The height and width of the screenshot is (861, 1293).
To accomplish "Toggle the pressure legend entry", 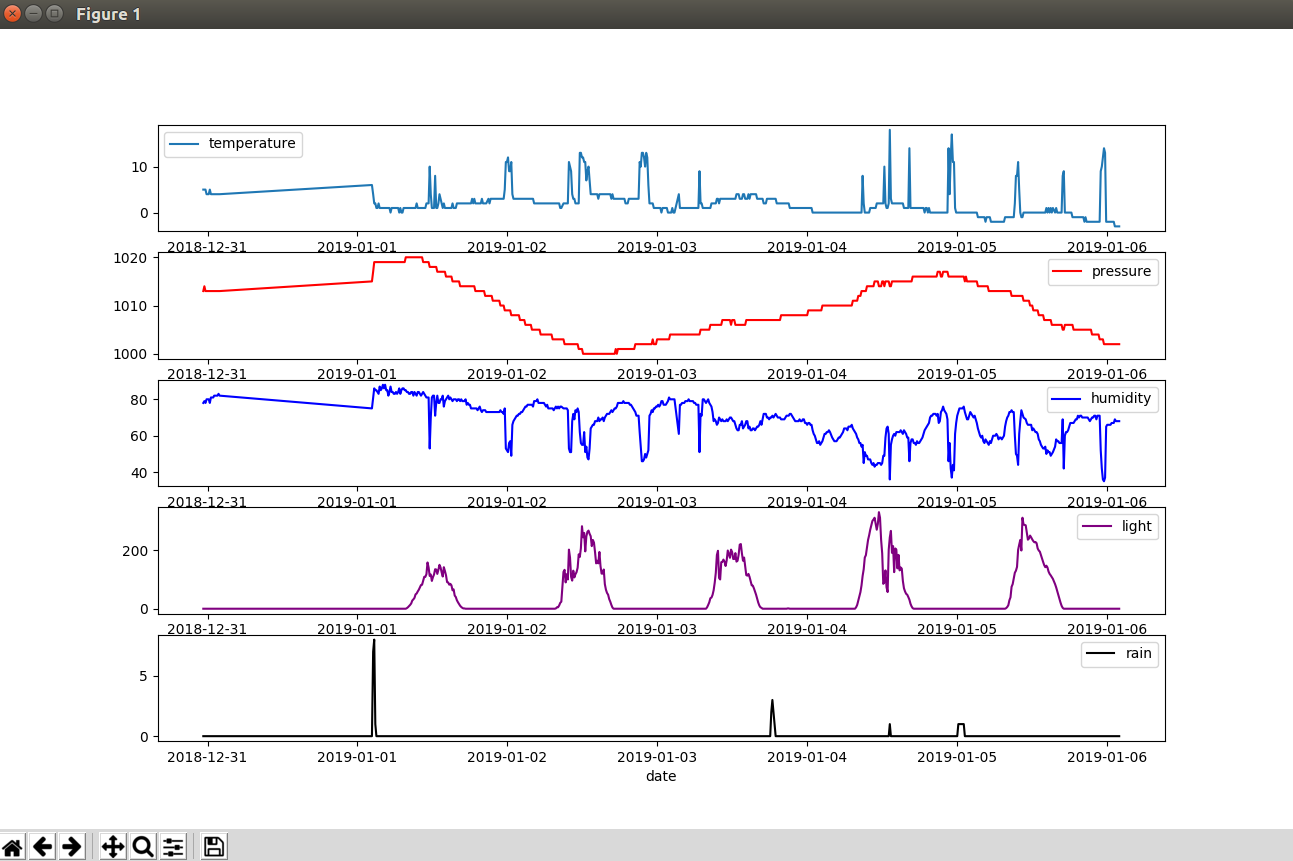I will (1104, 271).
